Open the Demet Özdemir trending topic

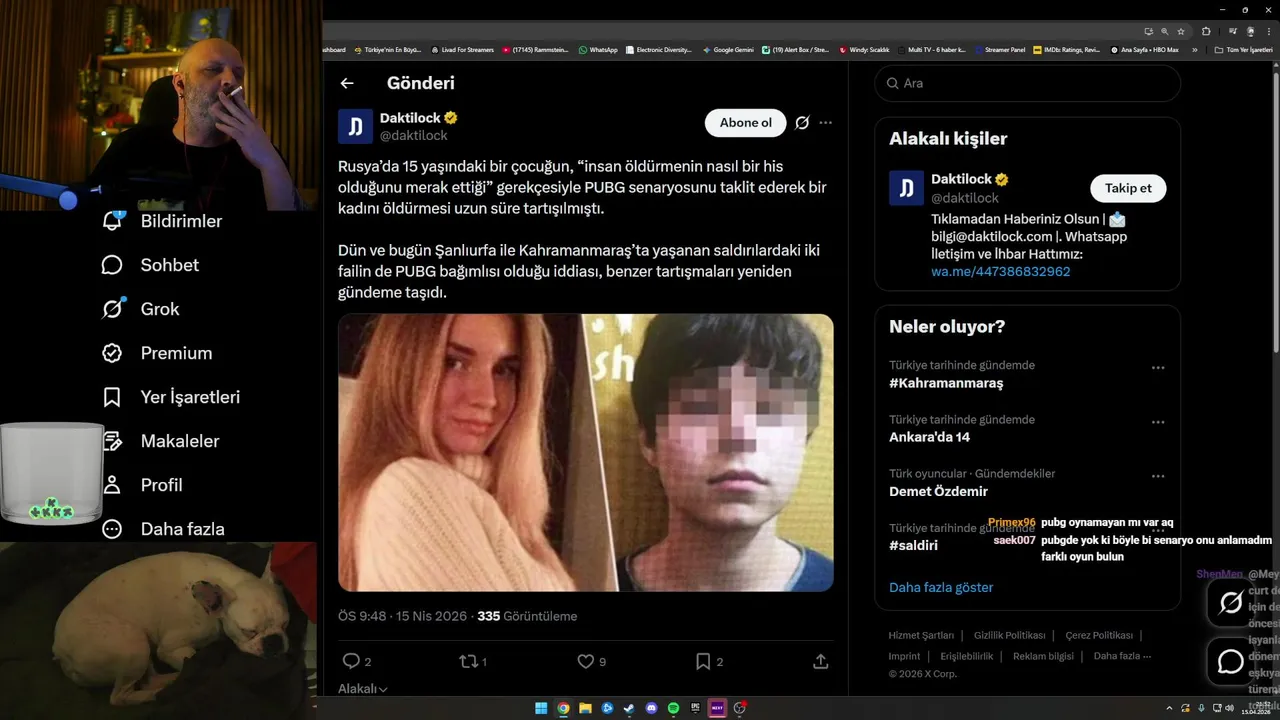[x=938, y=491]
